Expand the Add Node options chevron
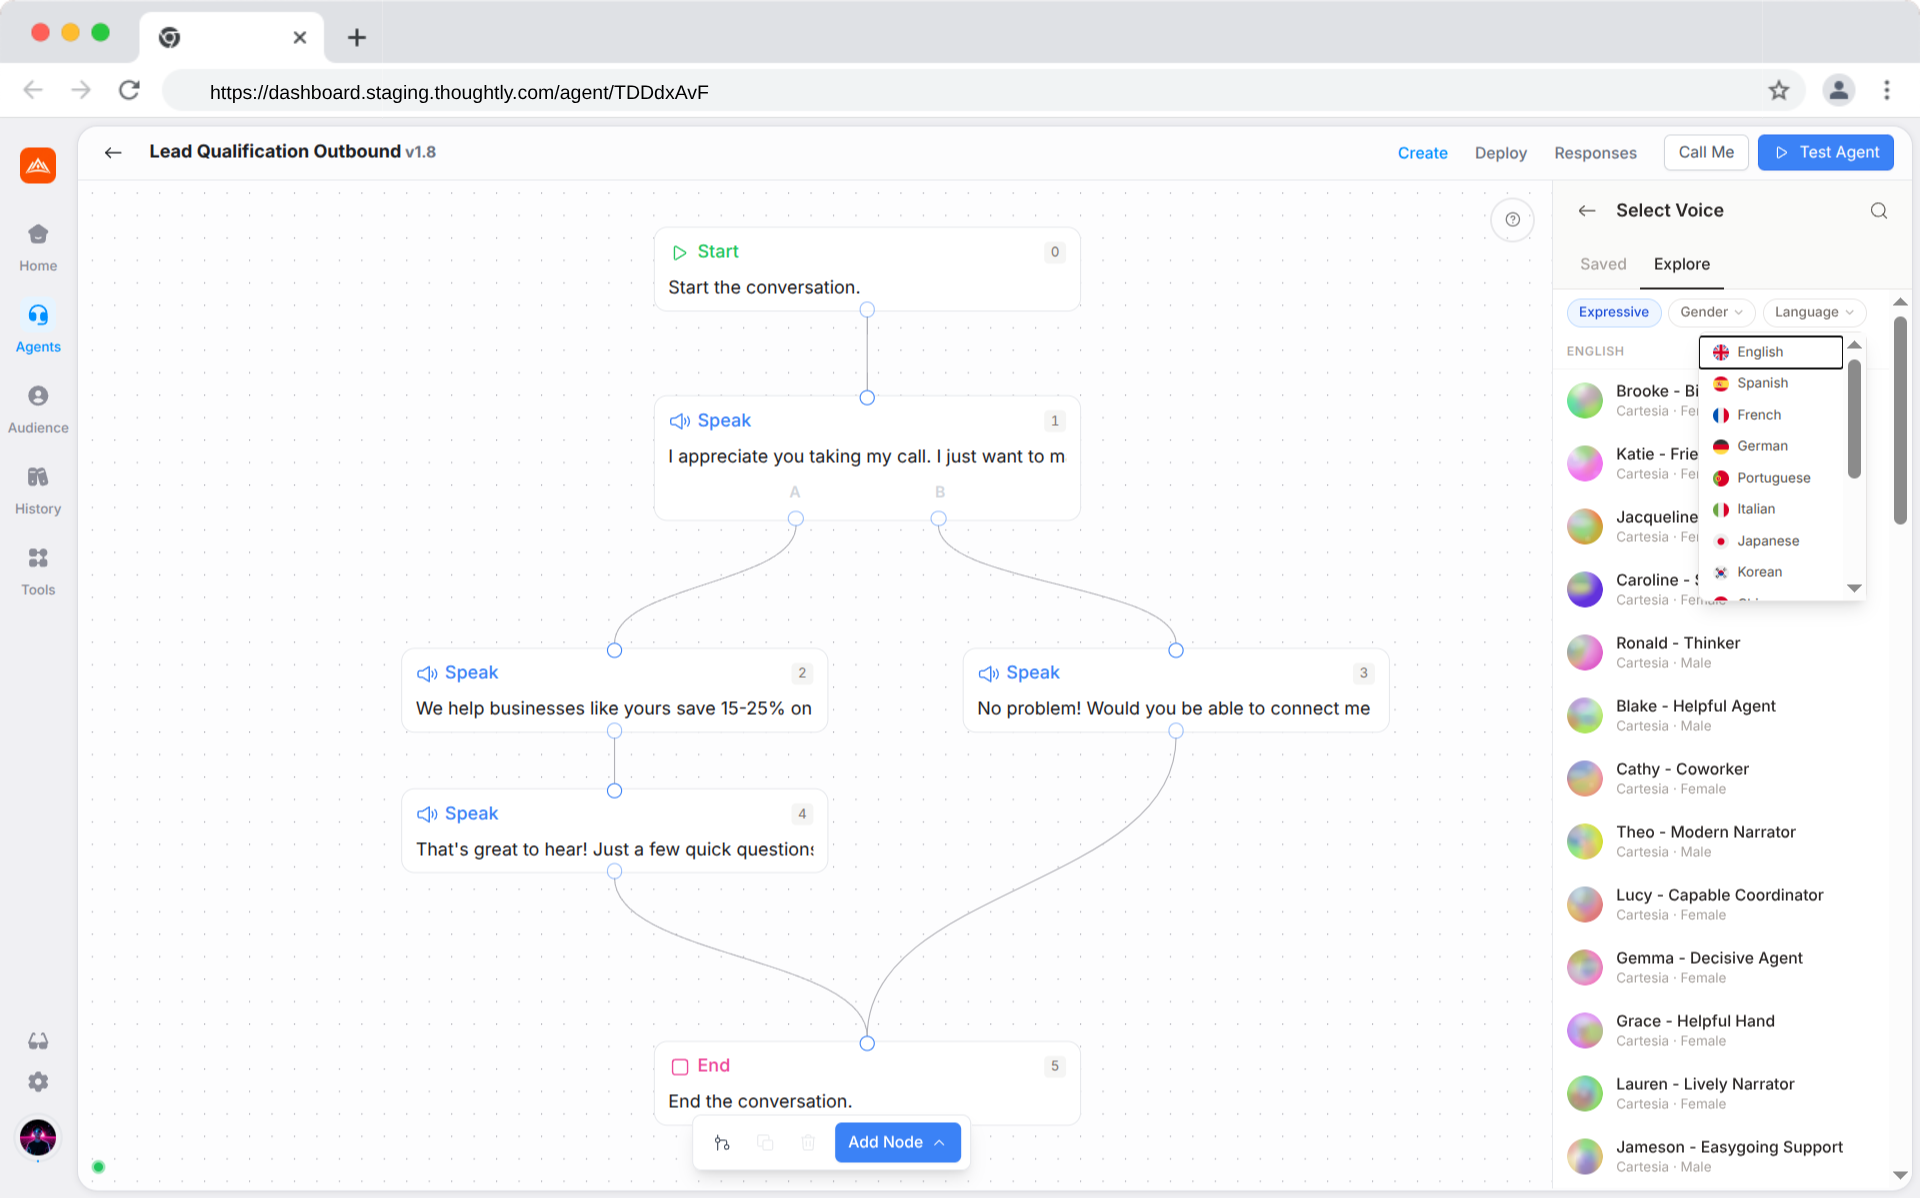1920x1198 pixels. (x=938, y=1142)
